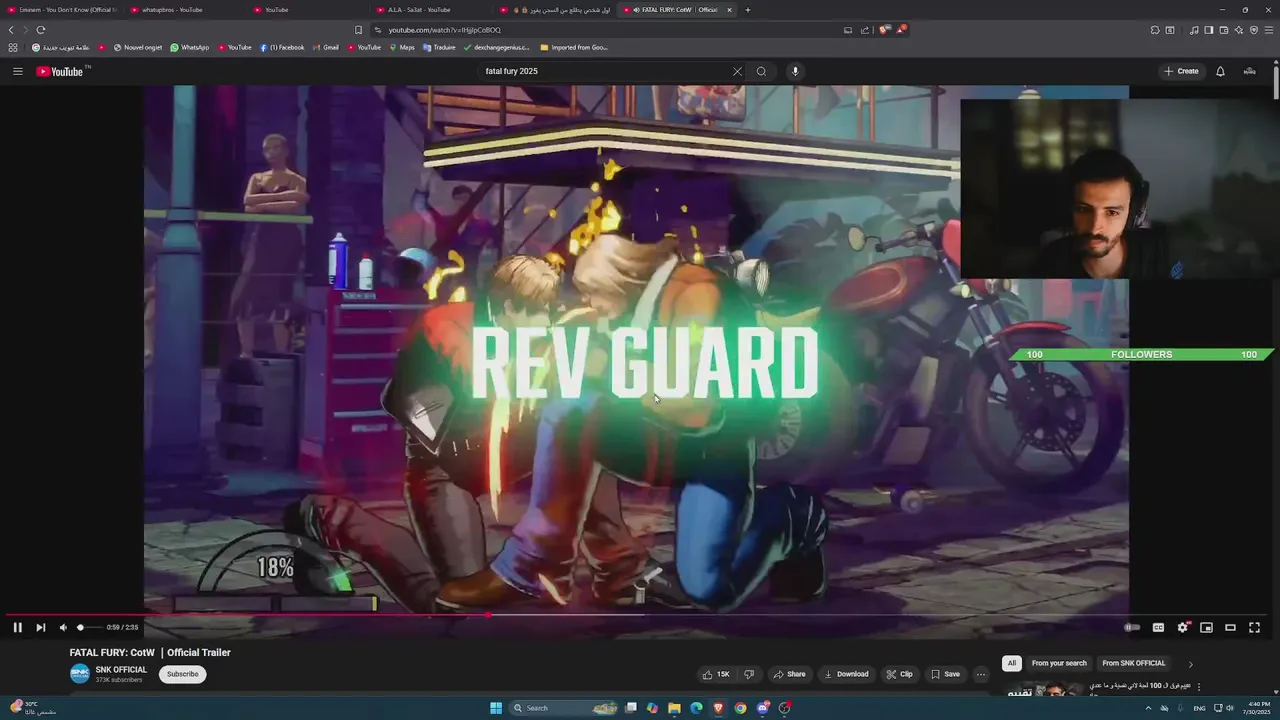Switch to the Eminem browser tab
Viewport: 1280px width, 720px height.
click(x=62, y=10)
